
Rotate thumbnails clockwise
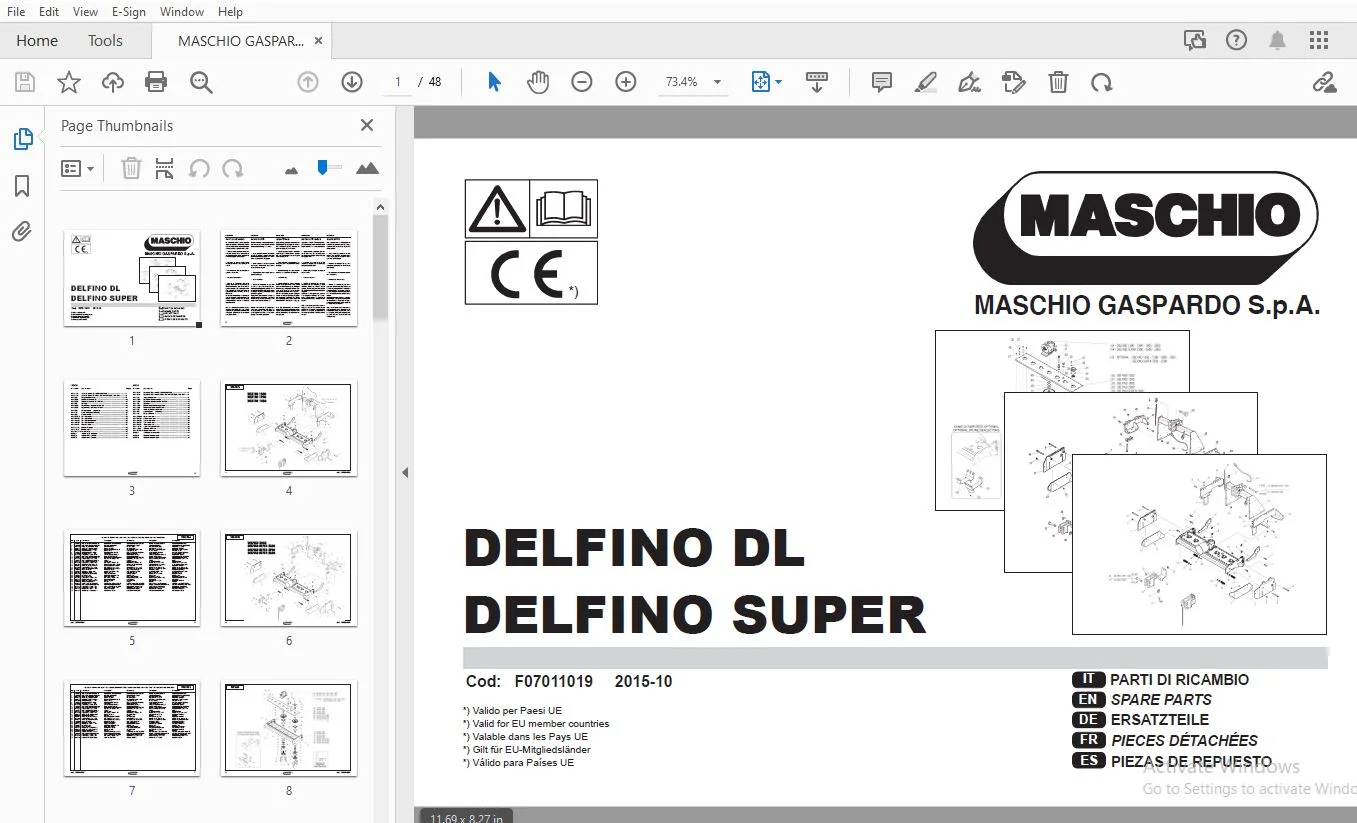pos(233,168)
